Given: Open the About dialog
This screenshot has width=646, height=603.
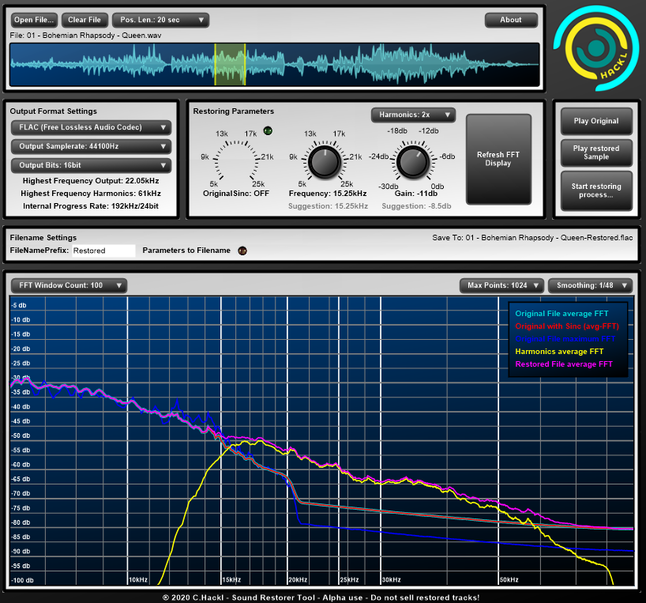Looking at the screenshot, I should [x=511, y=20].
